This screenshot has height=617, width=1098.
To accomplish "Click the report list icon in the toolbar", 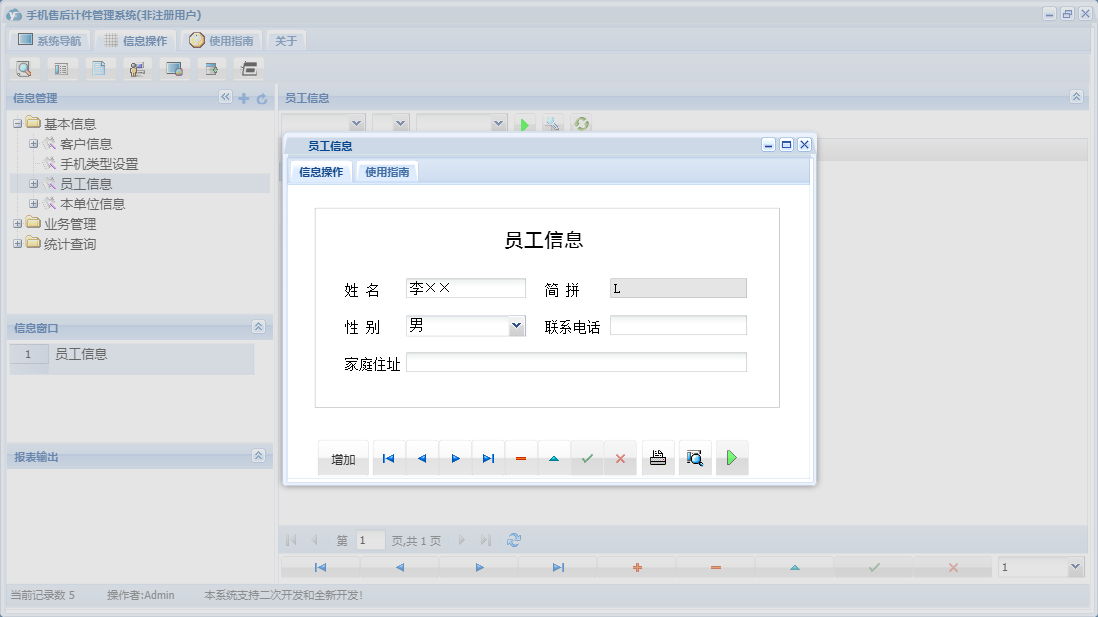I will coord(61,68).
